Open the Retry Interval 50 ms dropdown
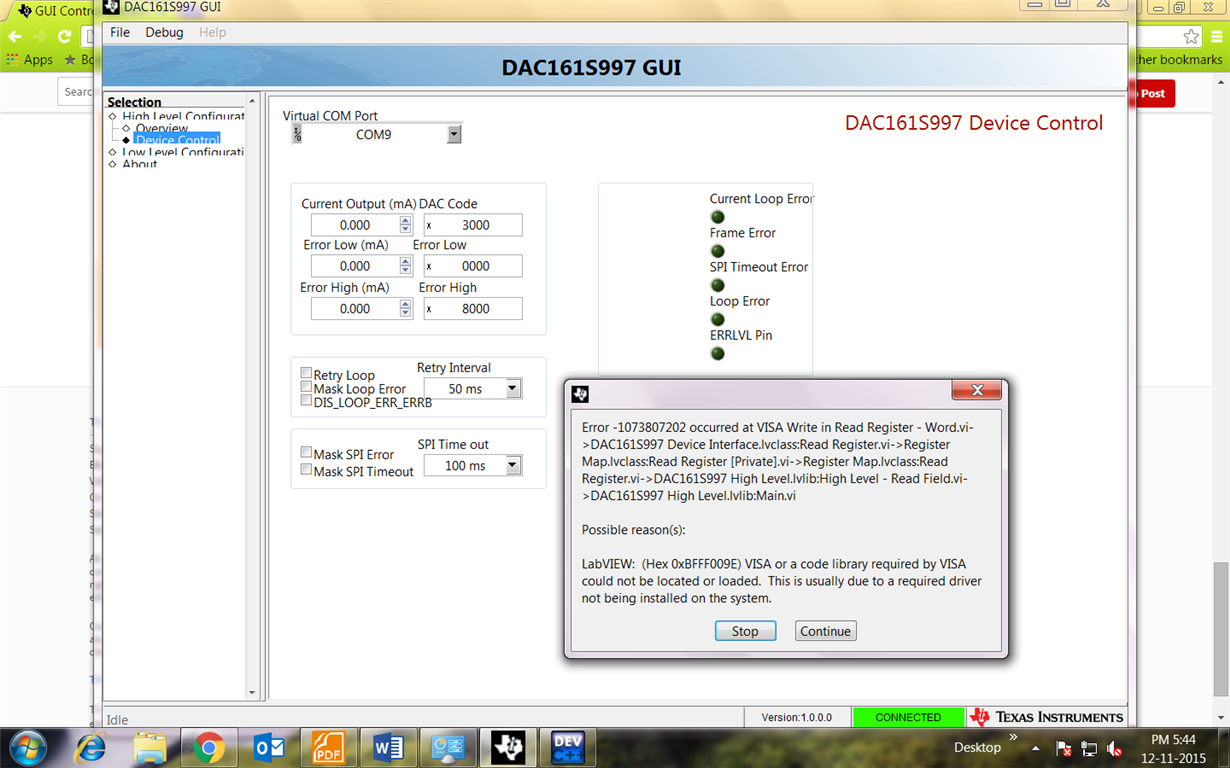The width and height of the screenshot is (1230, 768). pyautogui.click(x=513, y=389)
